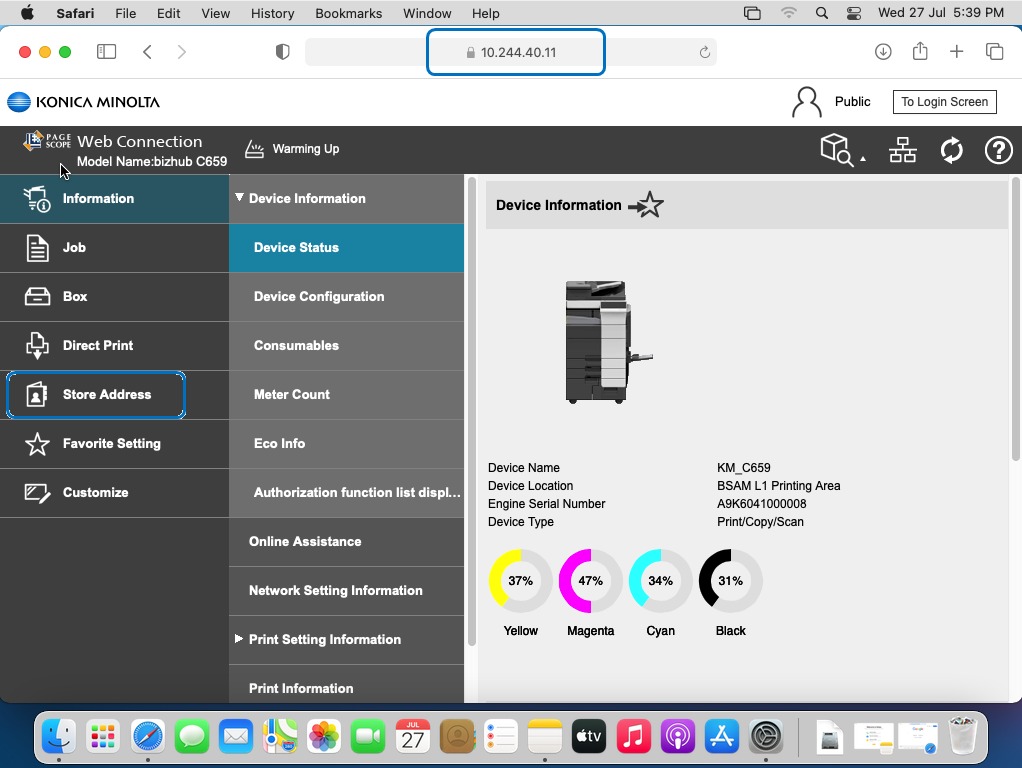The image size is (1022, 768).
Task: Collapse the Device Information tree section
Action: (240, 198)
